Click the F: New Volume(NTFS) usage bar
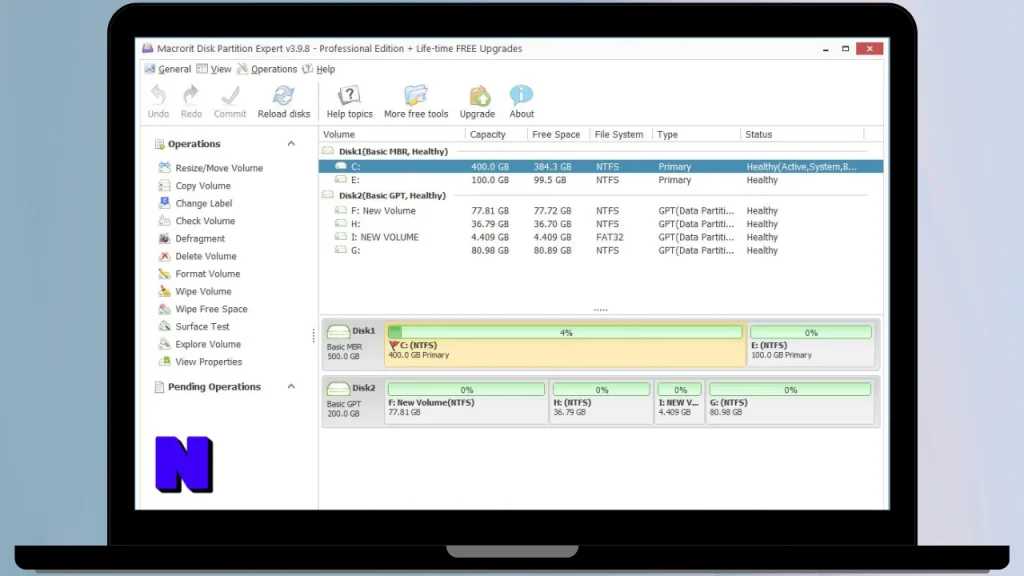 click(466, 389)
